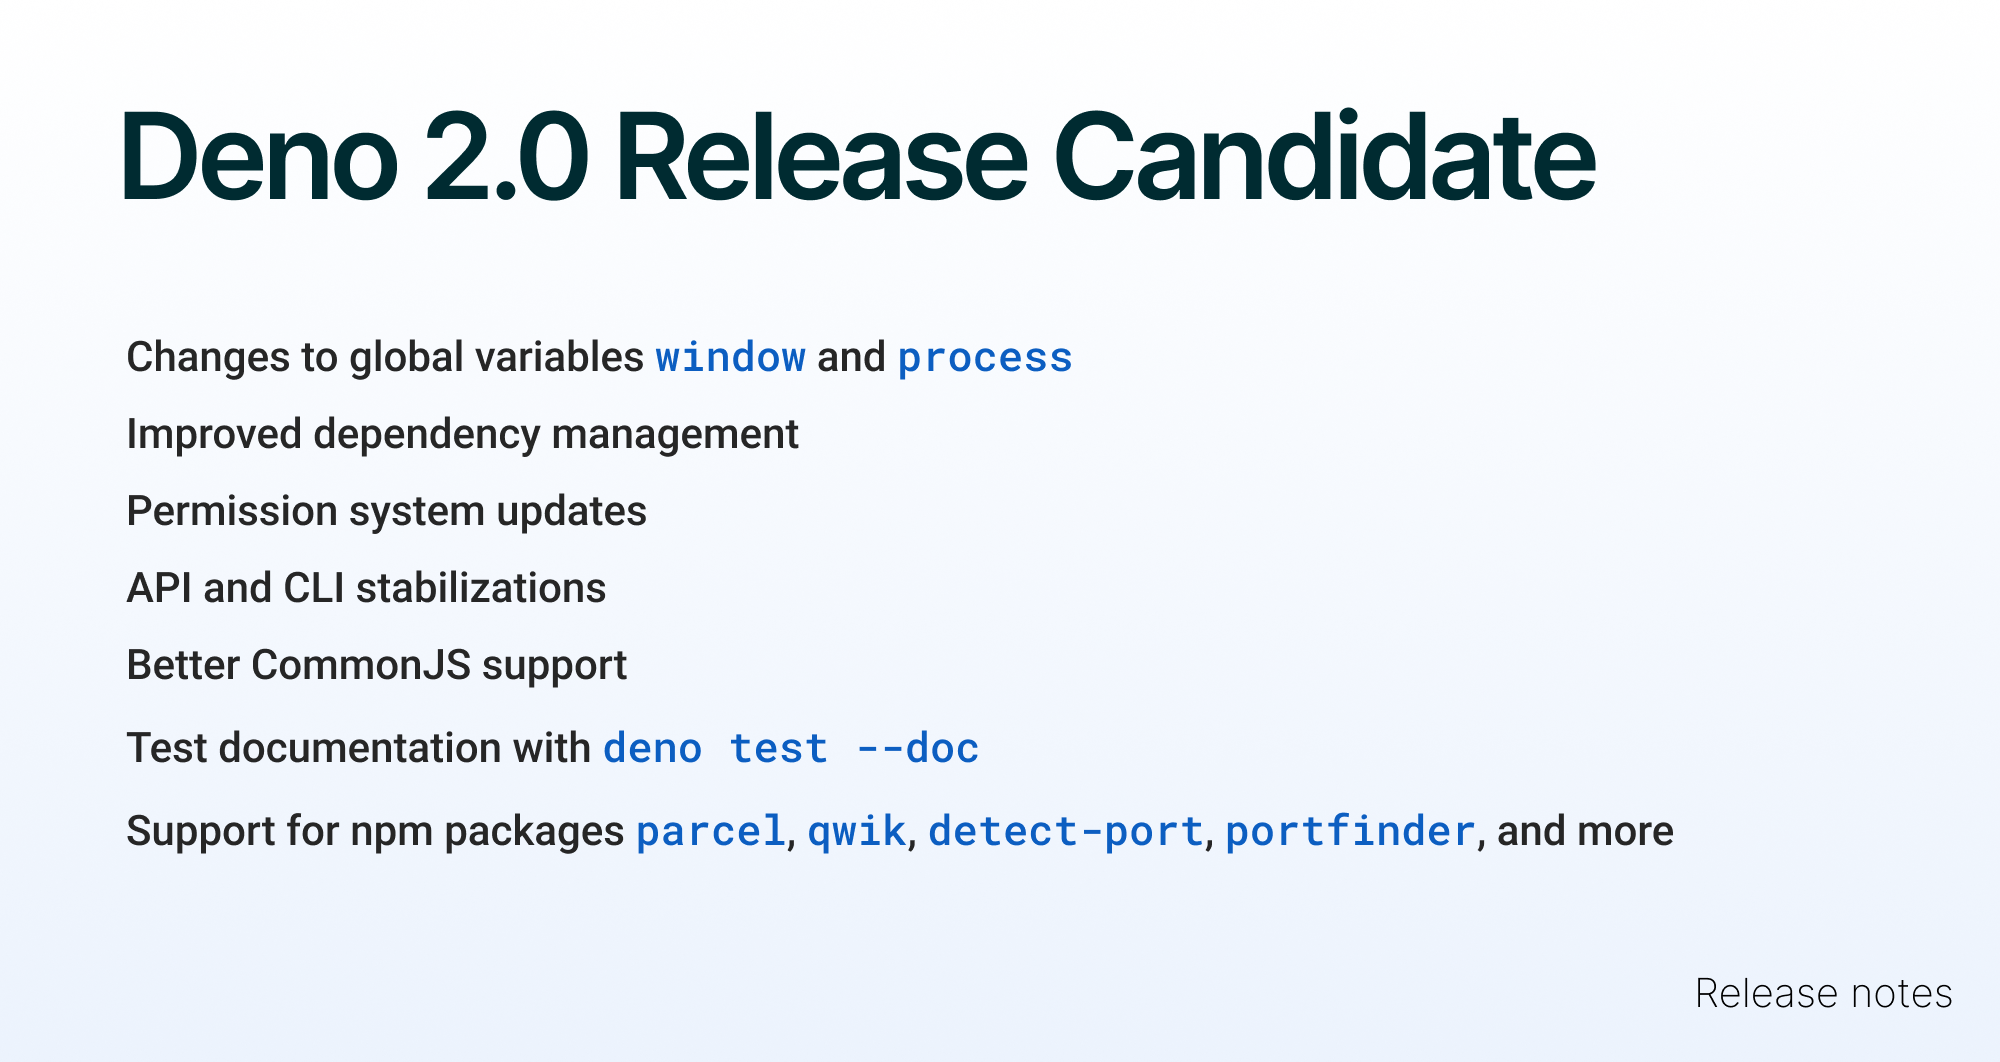Click the 'deno test --doc' command
The image size is (2000, 1062).
[x=791, y=749]
